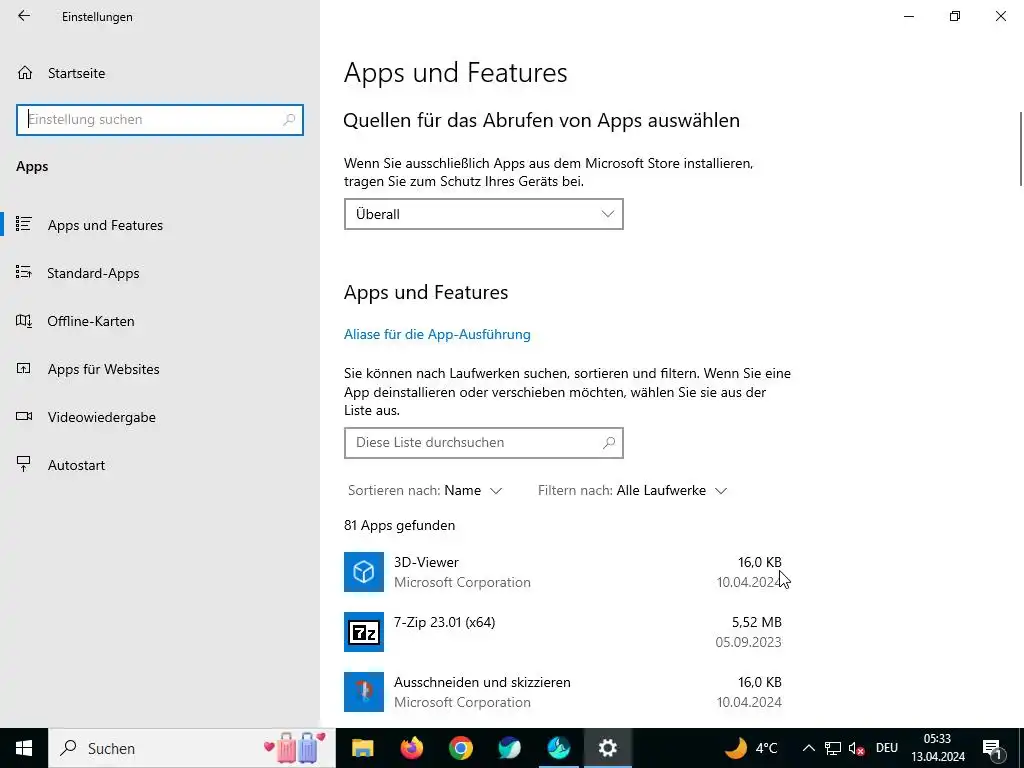Click the 05.09.2023 install date
1024x768 pixels.
(748, 642)
